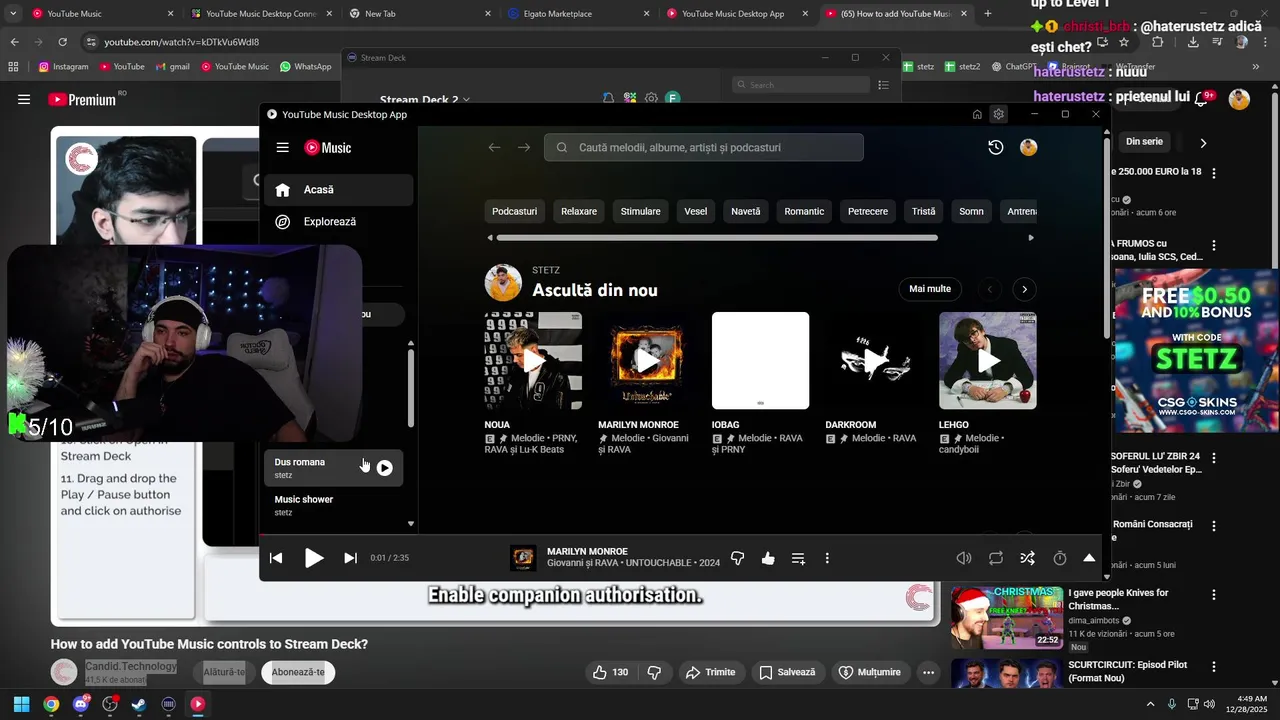Dislike the MARILYN MONROE song
The height and width of the screenshot is (720, 1280).
(737, 558)
